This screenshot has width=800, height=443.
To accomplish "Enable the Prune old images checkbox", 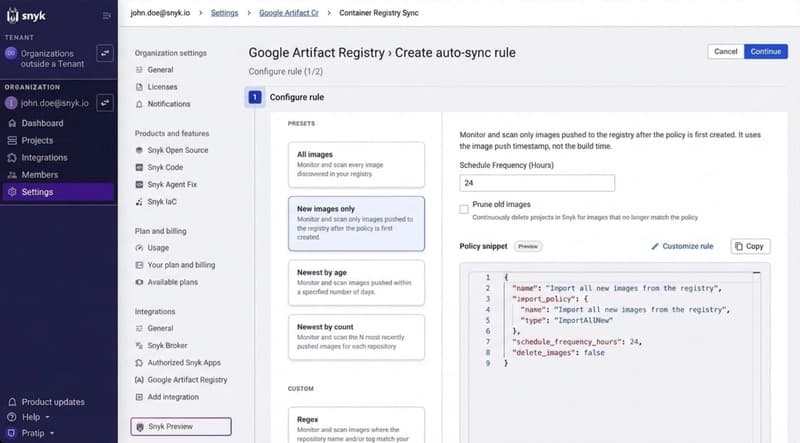I will pyautogui.click(x=464, y=208).
